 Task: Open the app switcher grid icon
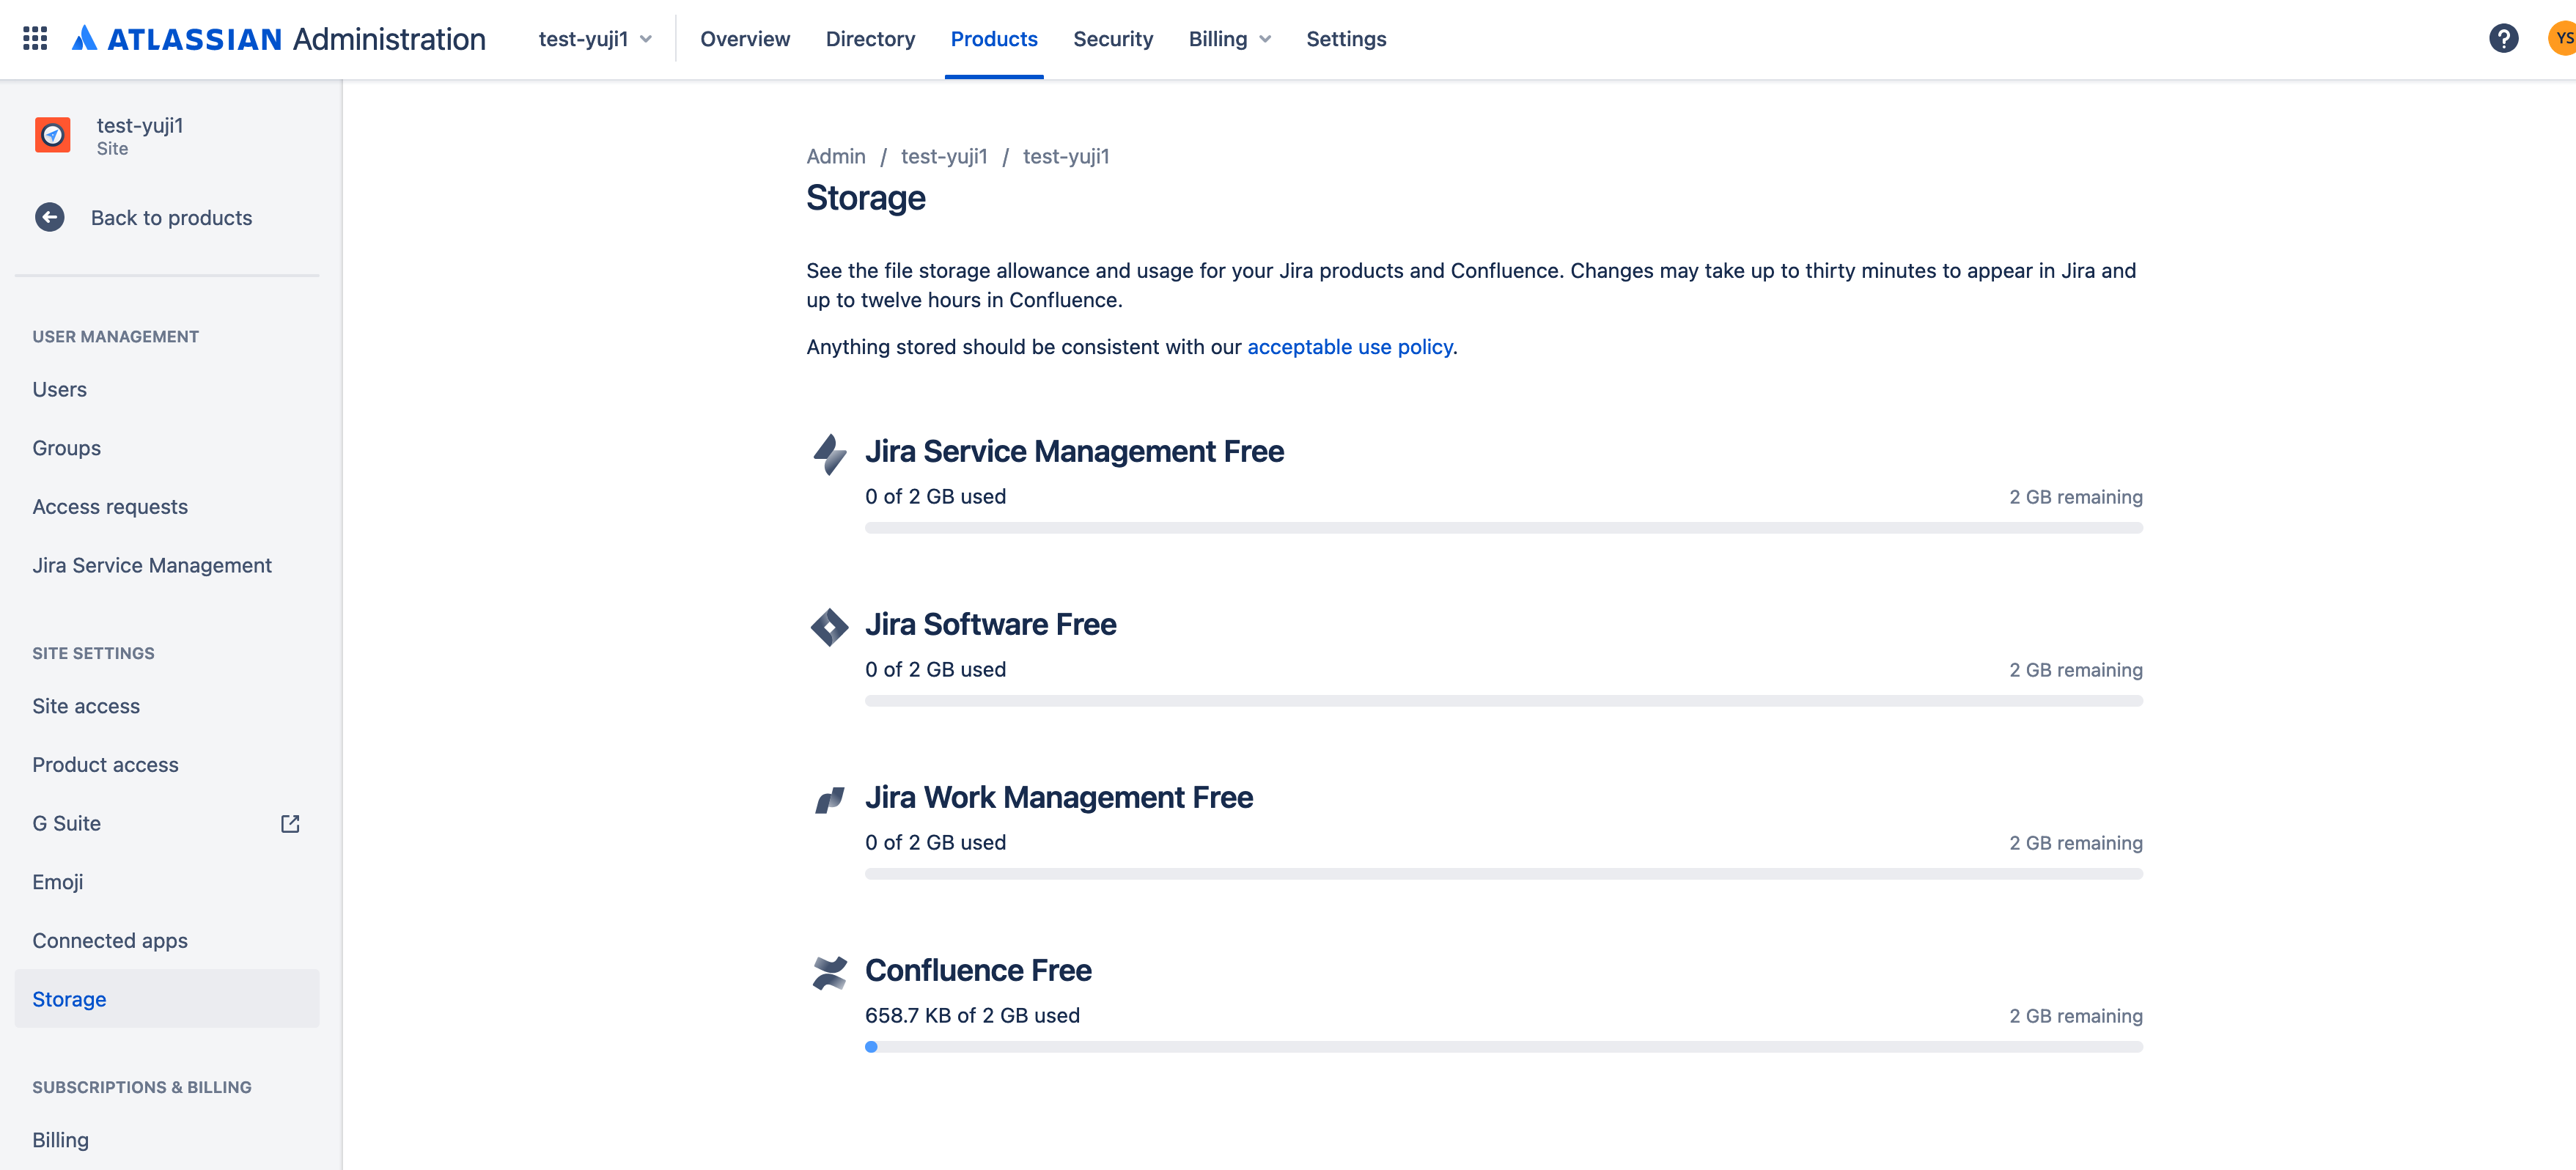pos(35,38)
